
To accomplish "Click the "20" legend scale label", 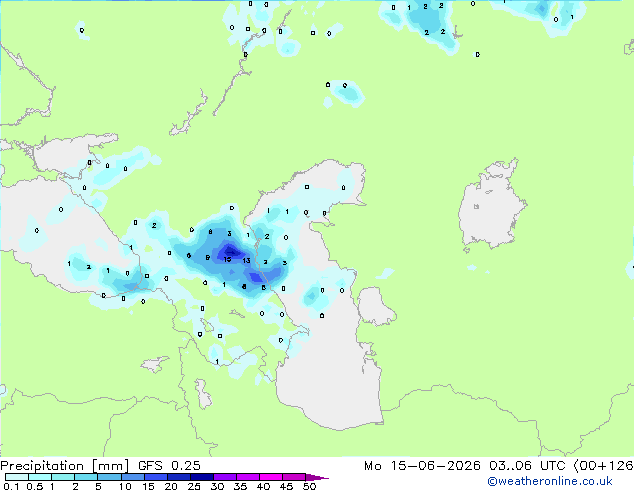I will click(171, 486).
